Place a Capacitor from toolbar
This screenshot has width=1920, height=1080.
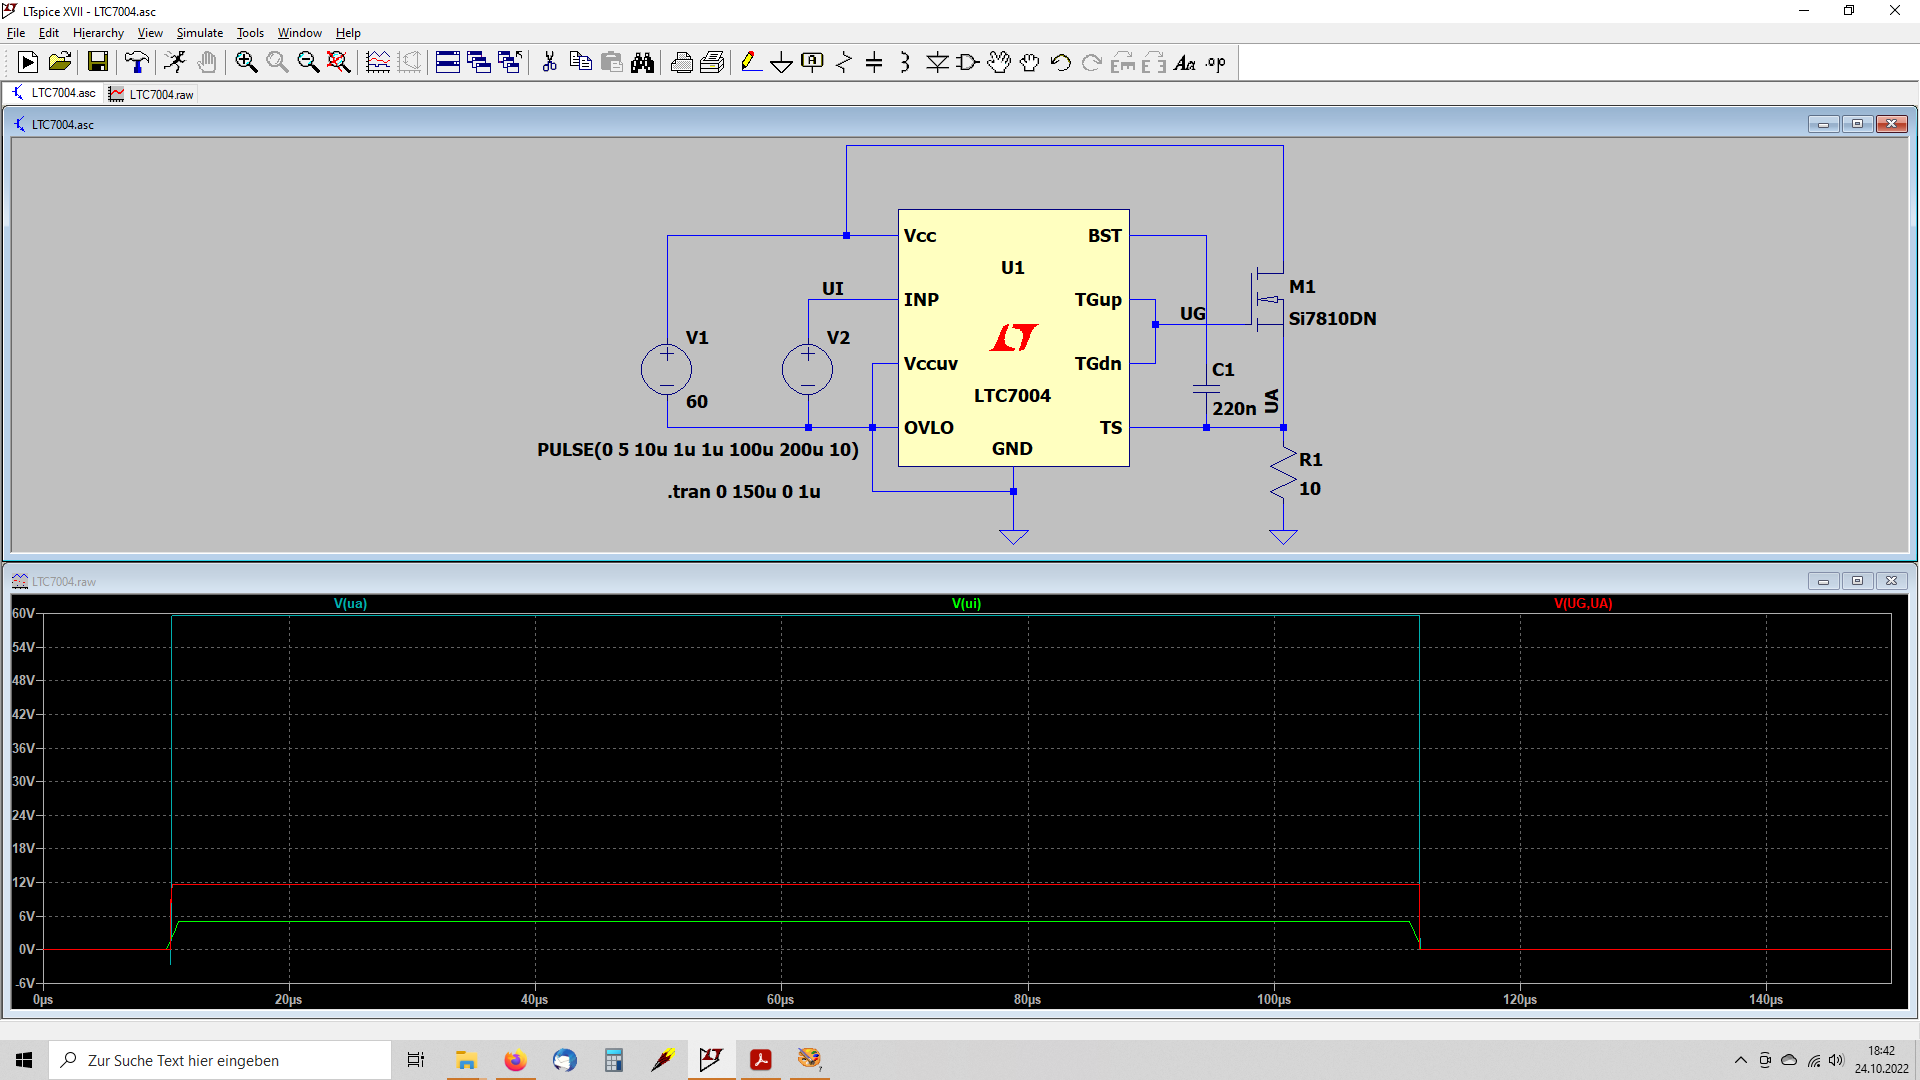(x=874, y=63)
